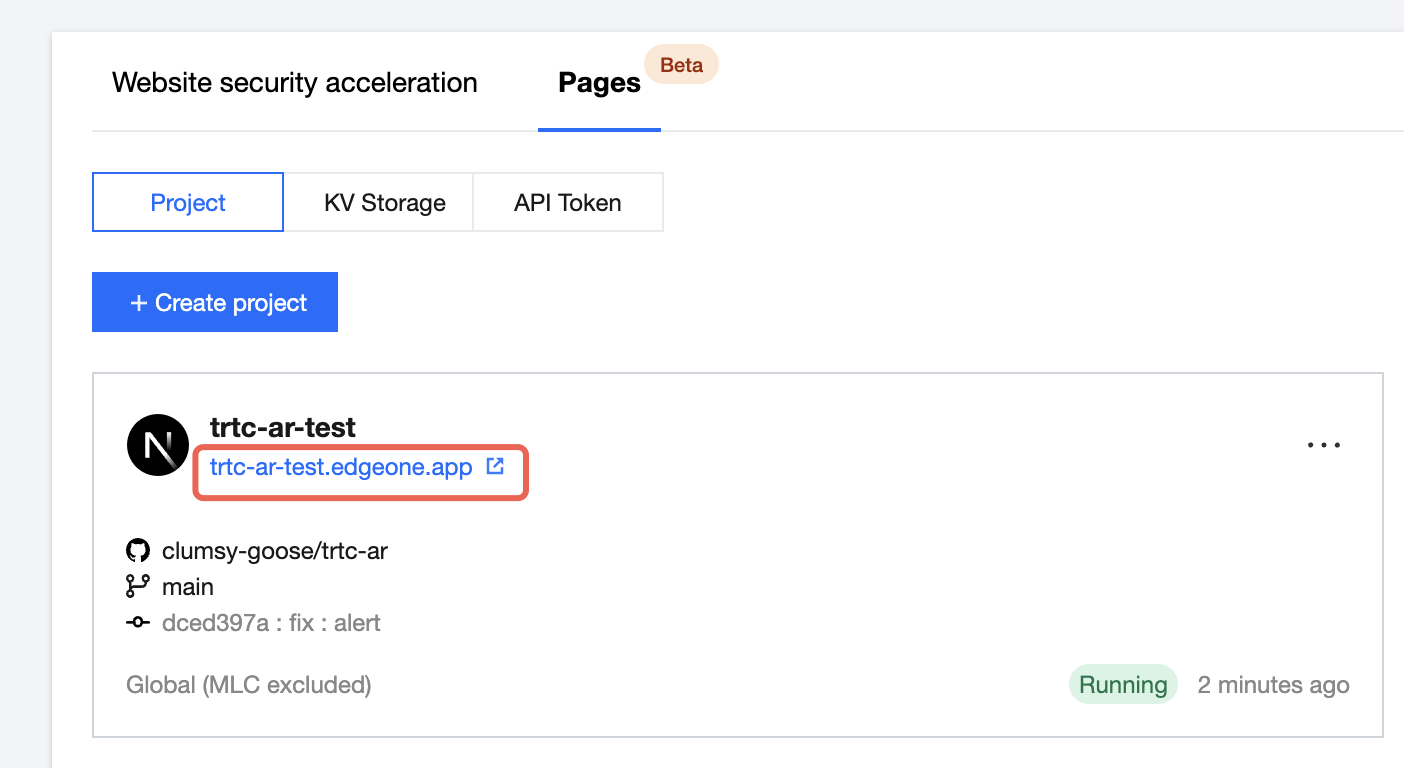Click the dced397a commit message text
This screenshot has width=1404, height=768.
[271, 623]
